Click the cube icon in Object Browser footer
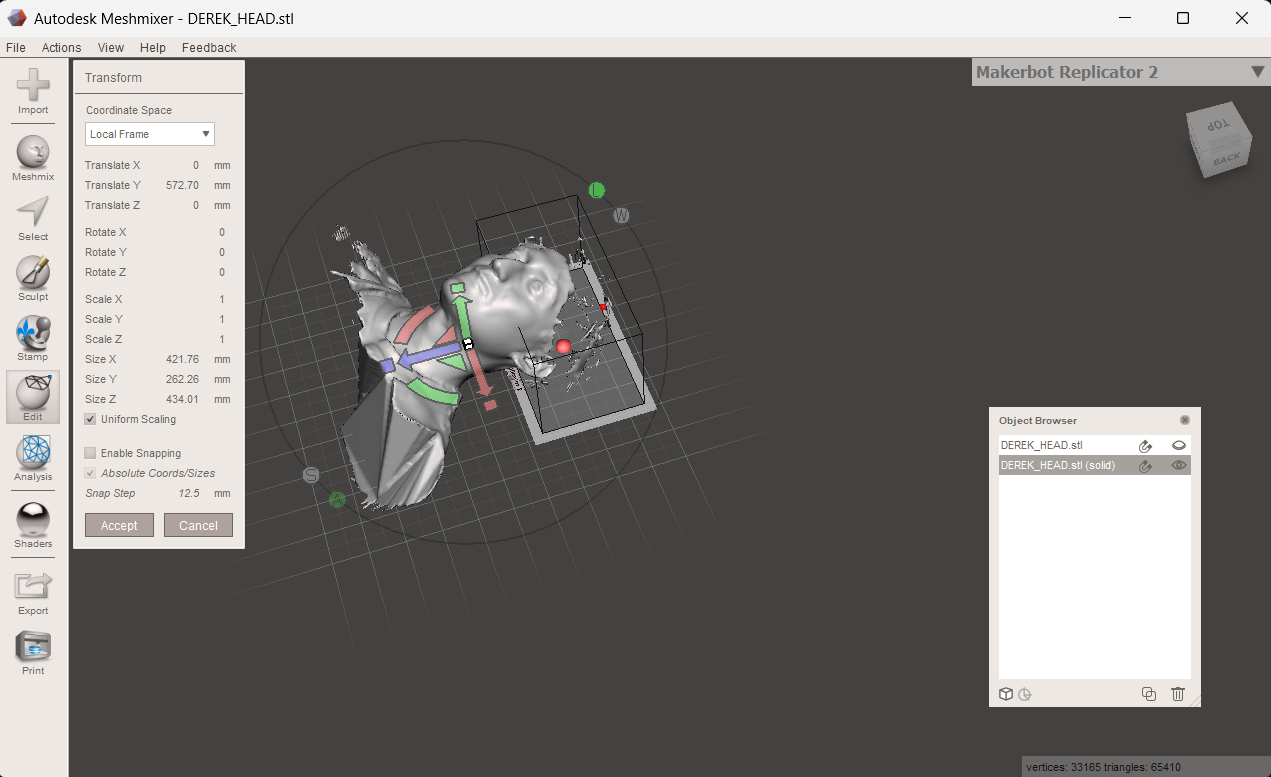 [1007, 694]
